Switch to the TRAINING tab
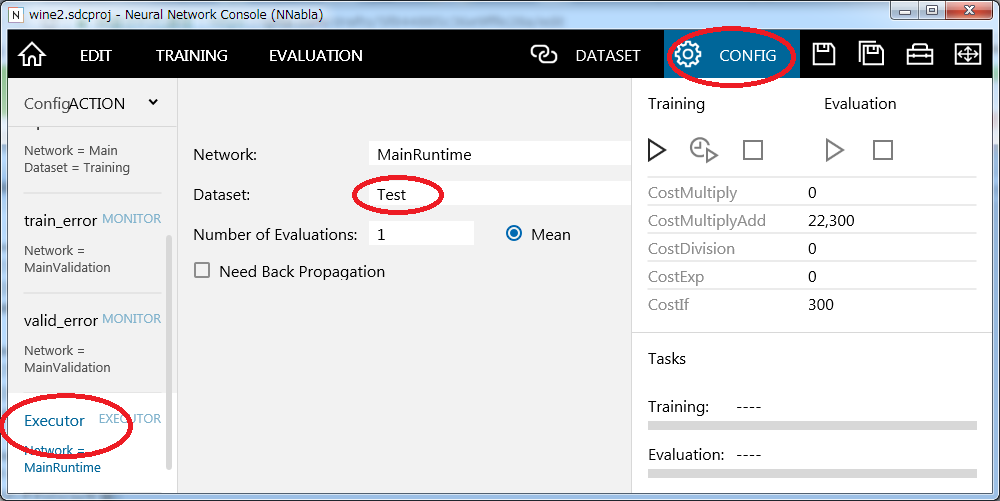 click(x=191, y=56)
